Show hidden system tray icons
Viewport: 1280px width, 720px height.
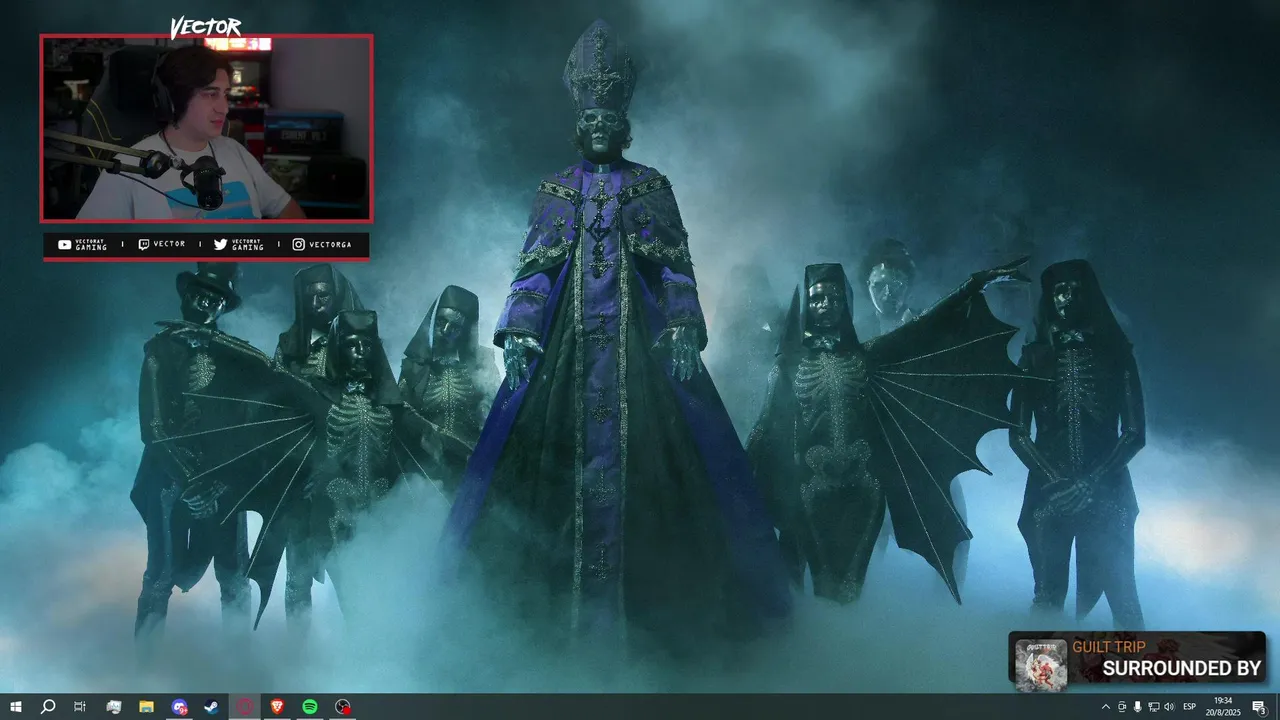(x=1105, y=707)
